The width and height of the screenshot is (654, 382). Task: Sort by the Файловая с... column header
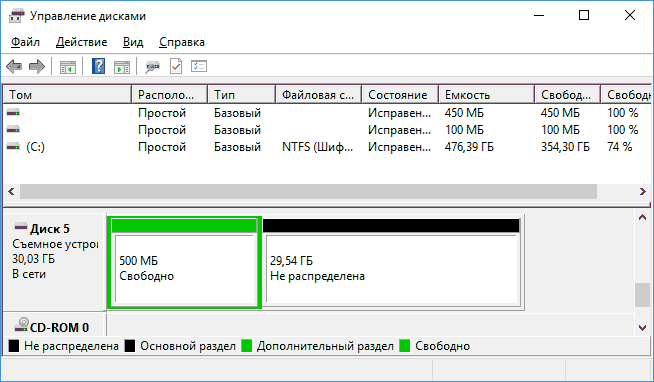319,95
